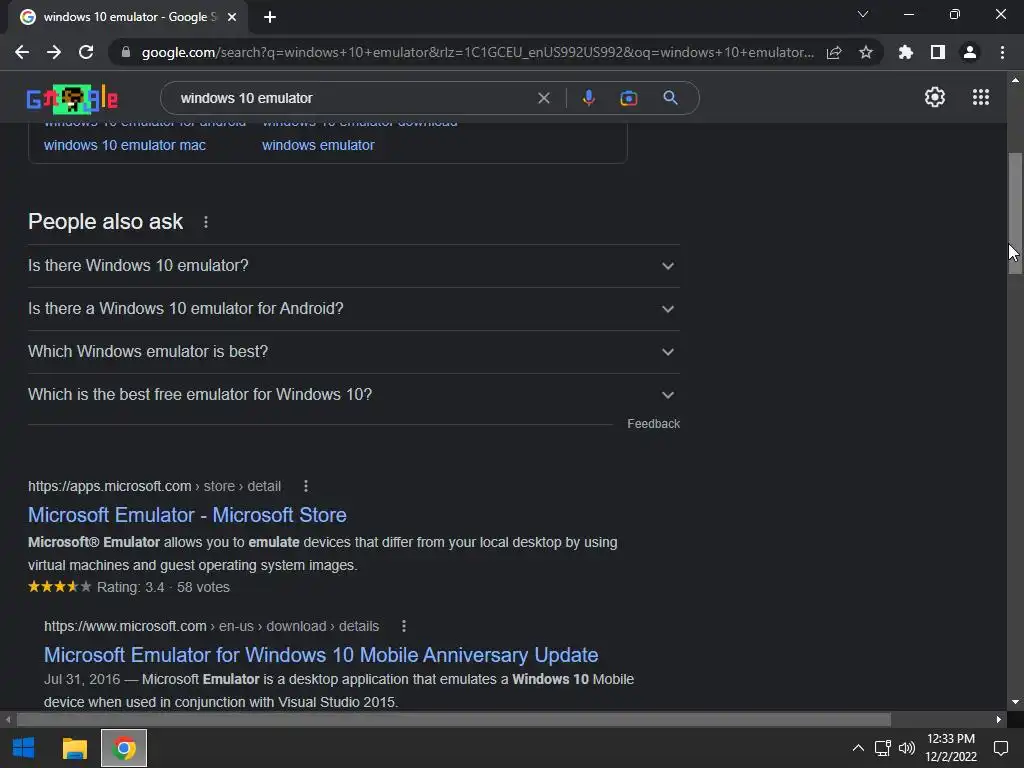
Task: Open 'windows emulator' related search
Action: pos(318,145)
